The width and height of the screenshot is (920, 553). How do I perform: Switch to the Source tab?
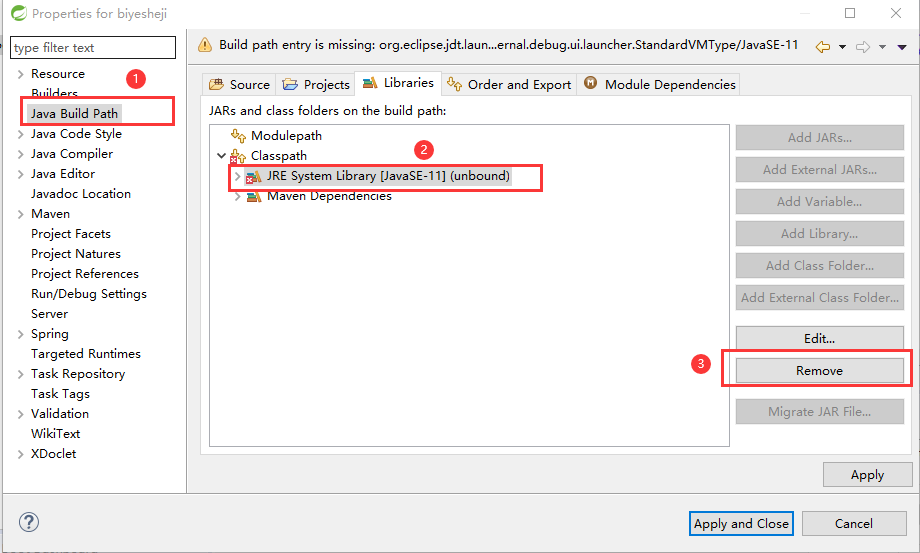pos(239,84)
